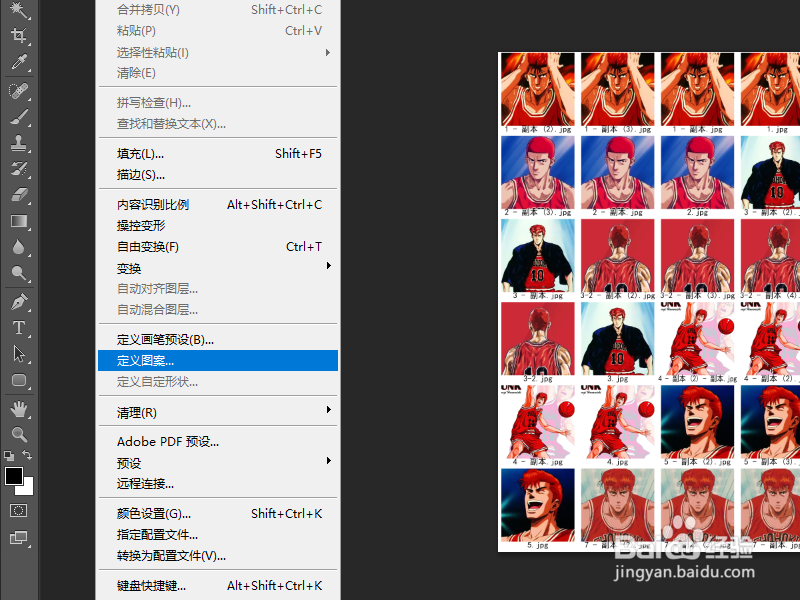Click the grayed 查找和替换文本(X)... menu item
800x600 pixels.
coord(218,124)
